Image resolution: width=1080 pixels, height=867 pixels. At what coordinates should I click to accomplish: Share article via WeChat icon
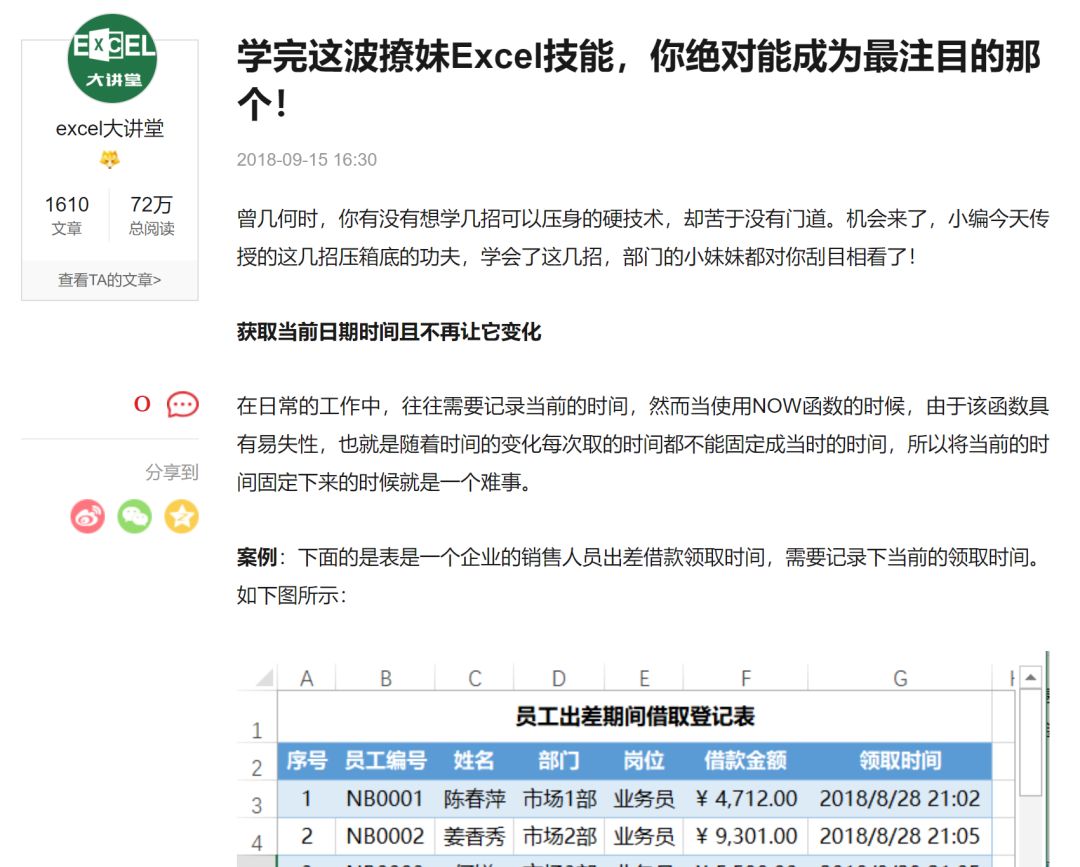pos(135,516)
